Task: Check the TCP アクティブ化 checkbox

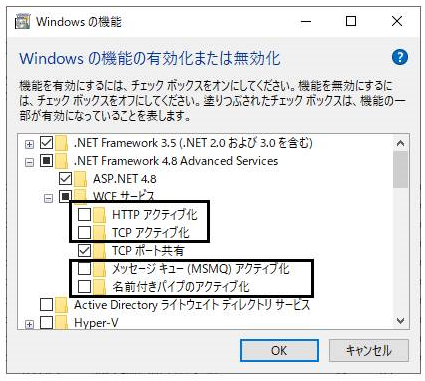Action: pos(84,232)
